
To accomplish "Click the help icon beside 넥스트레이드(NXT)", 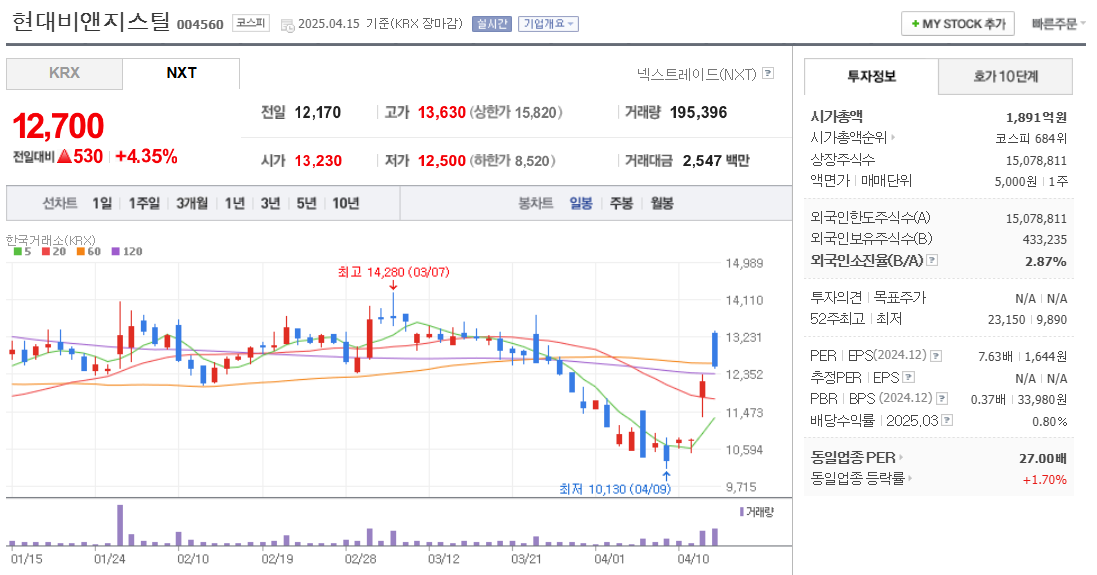I will 768,73.
